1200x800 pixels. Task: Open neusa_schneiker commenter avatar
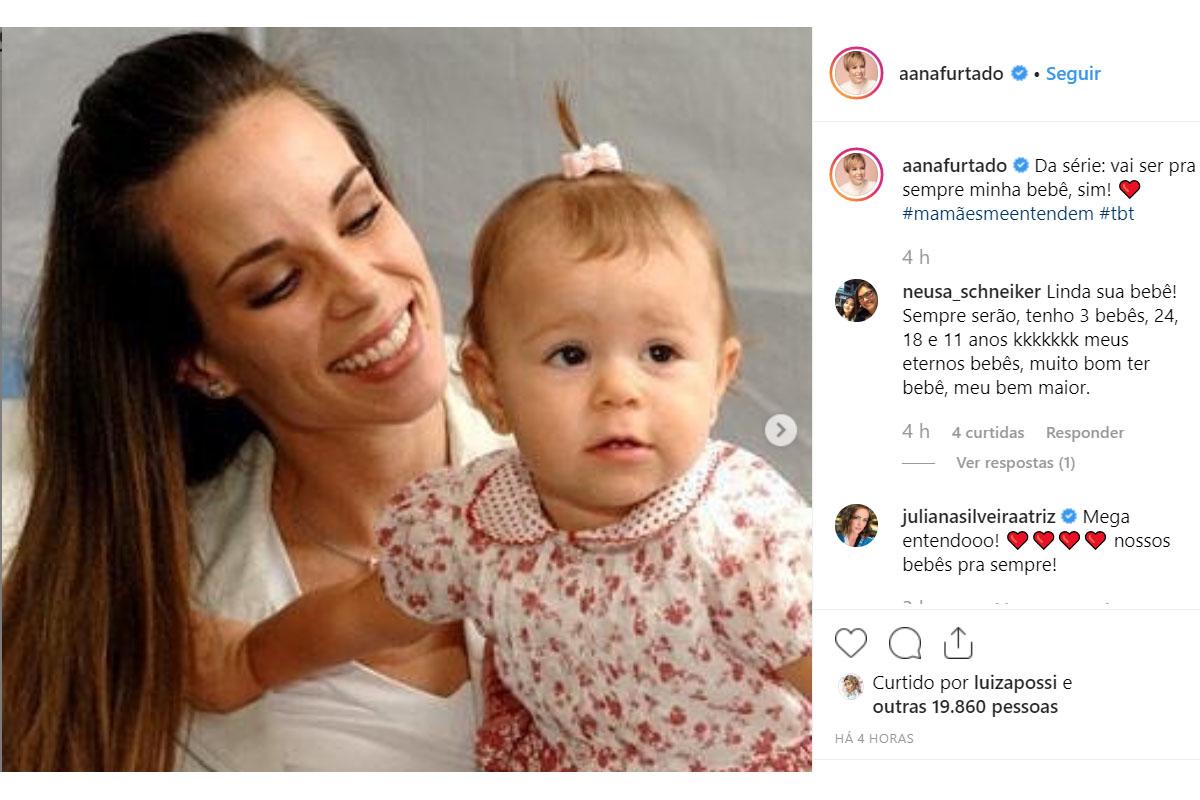856,300
